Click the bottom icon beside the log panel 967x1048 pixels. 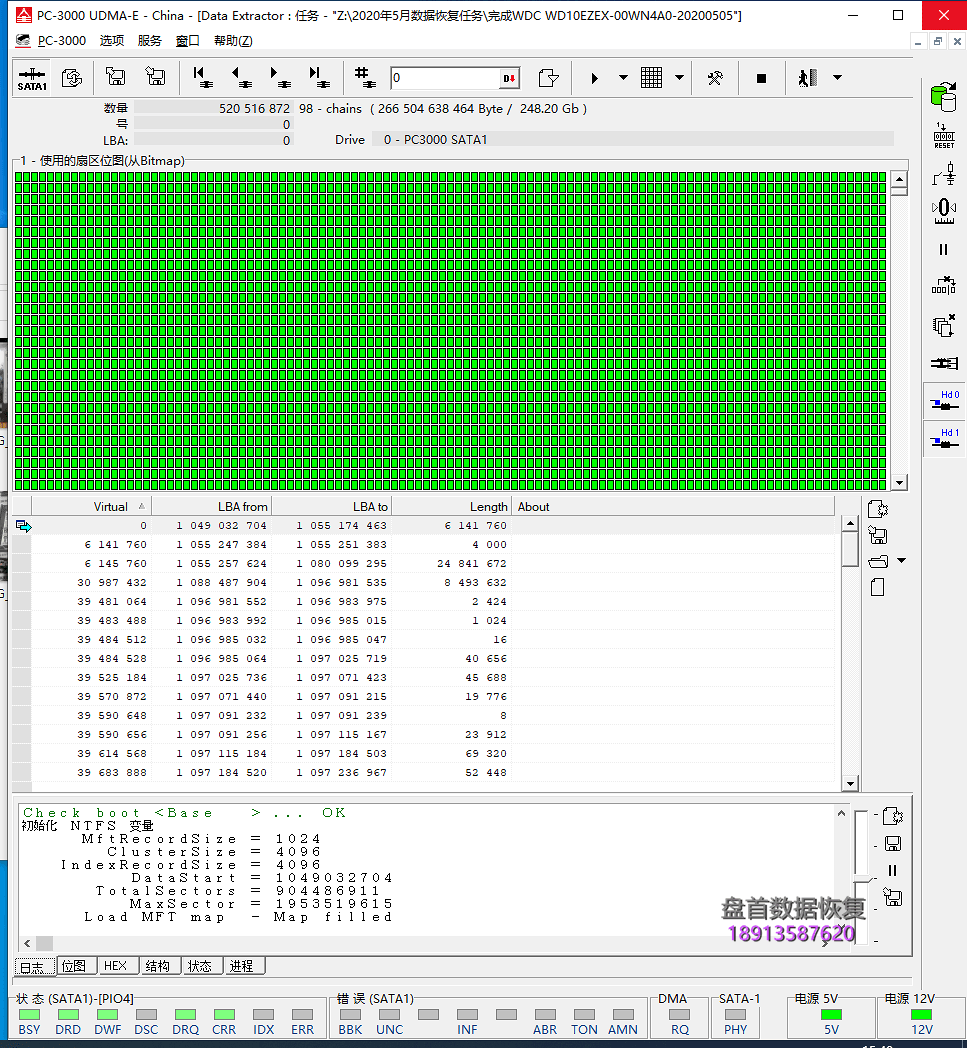(893, 897)
